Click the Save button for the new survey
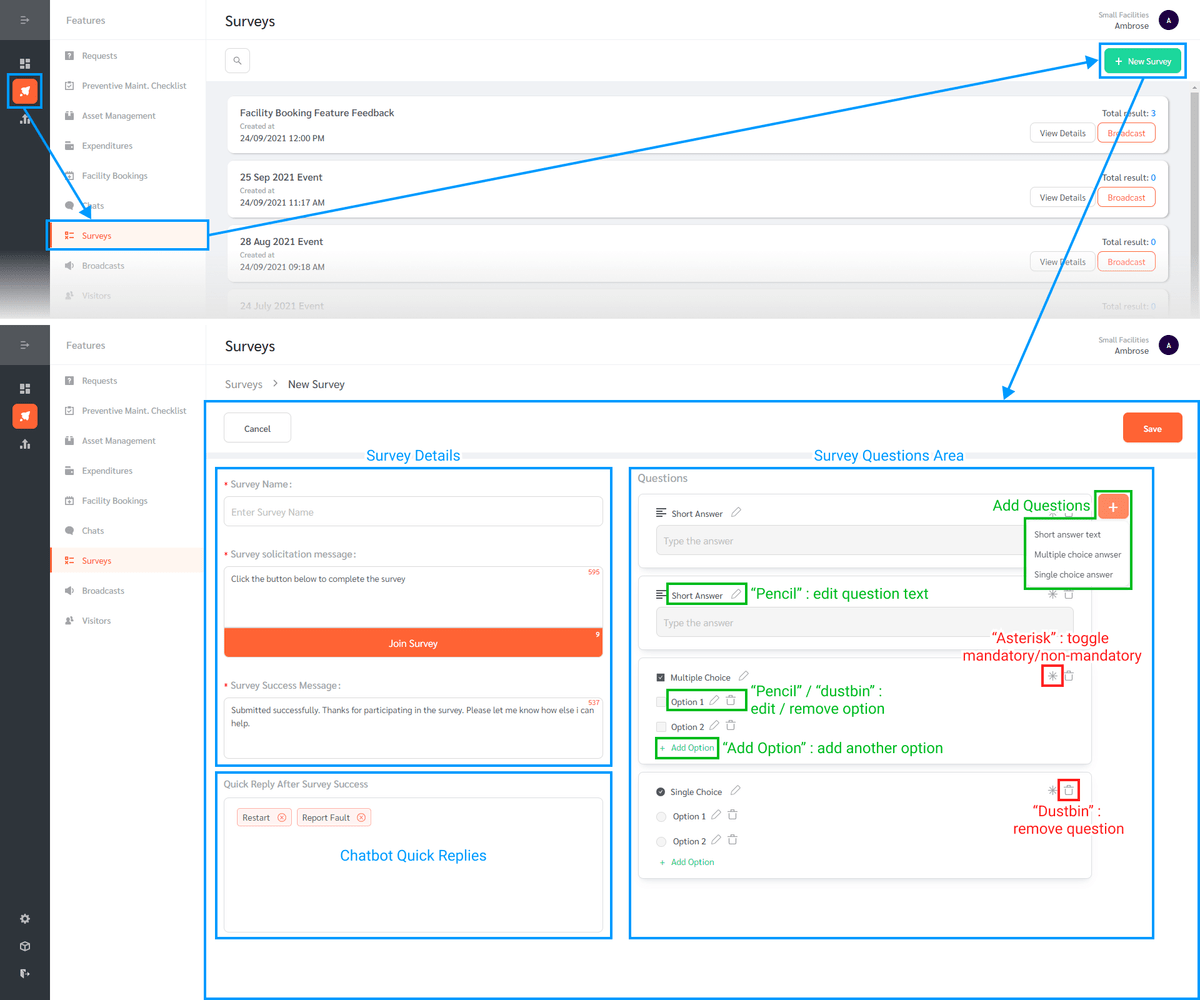This screenshot has width=1200, height=1000. pyautogui.click(x=1152, y=426)
